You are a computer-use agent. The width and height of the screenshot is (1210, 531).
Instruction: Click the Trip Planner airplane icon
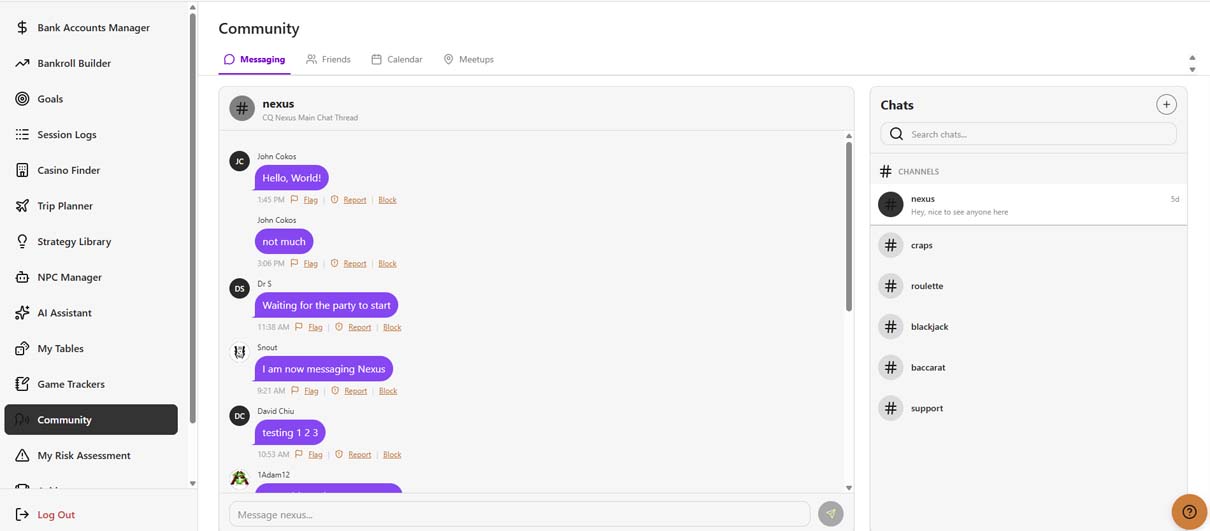[22, 206]
